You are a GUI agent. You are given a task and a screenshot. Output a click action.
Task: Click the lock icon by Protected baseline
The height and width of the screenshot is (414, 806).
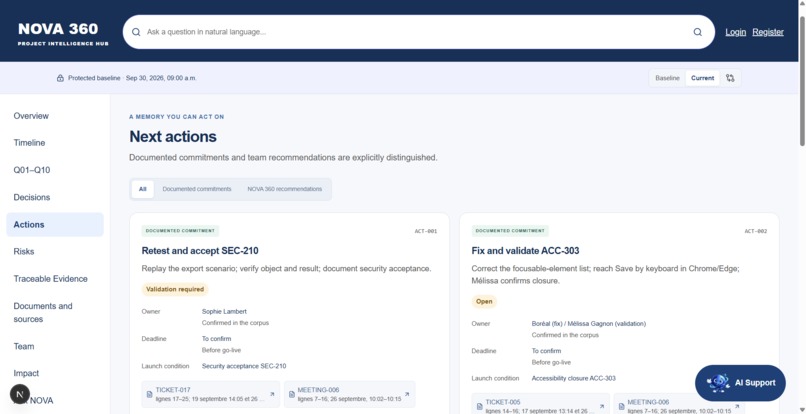coord(60,78)
